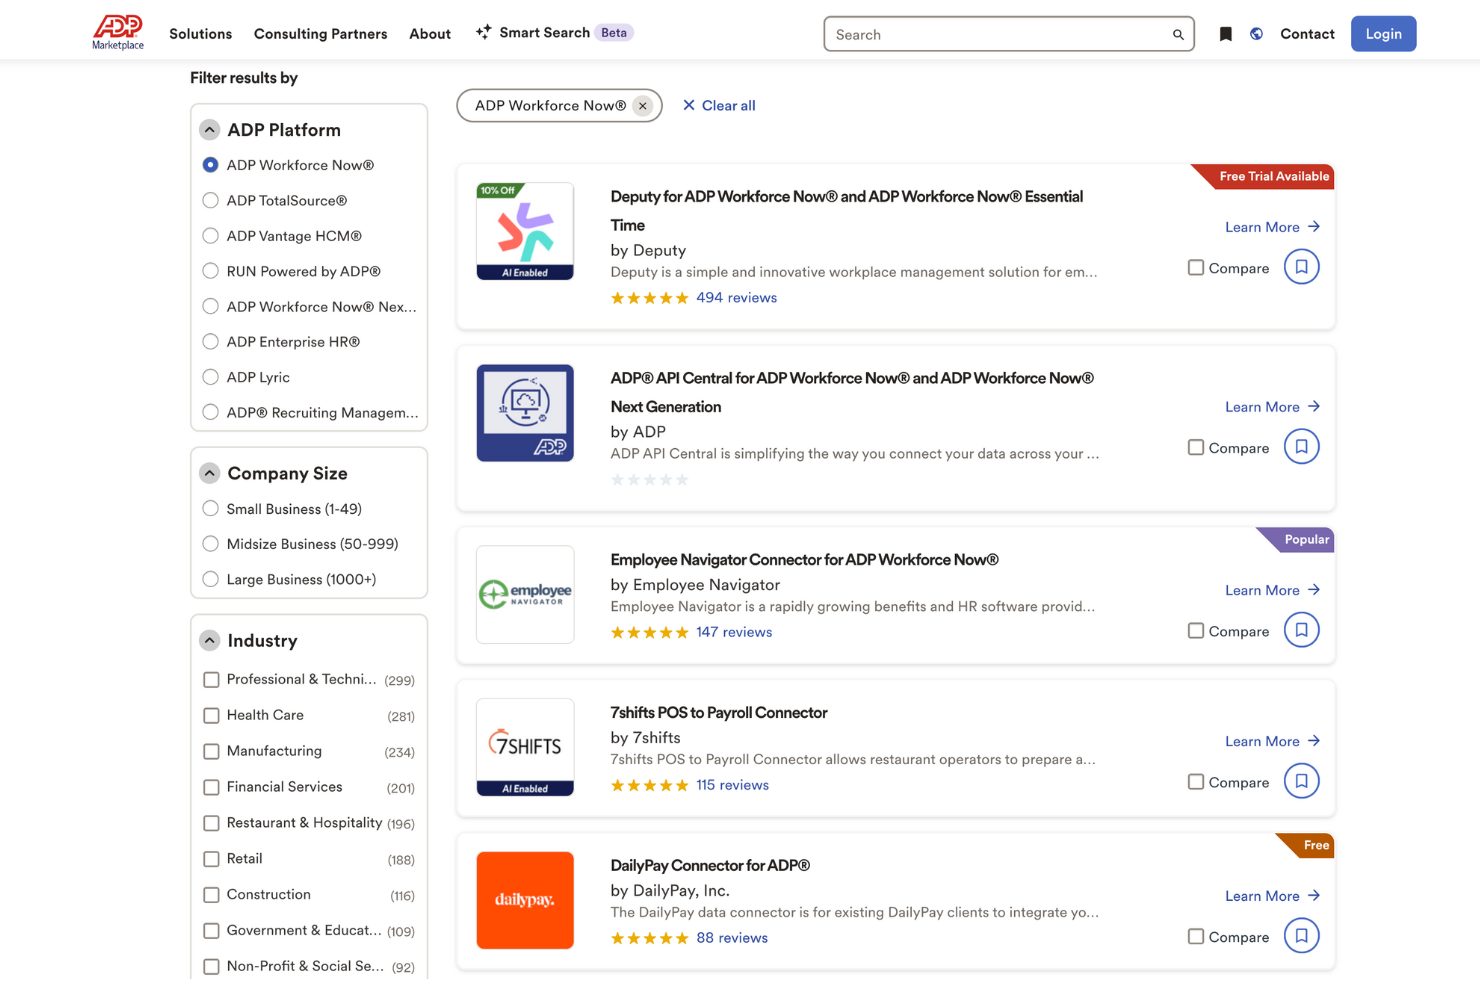The image size is (1480, 987).
Task: Bookmark the Employee Navigator Connector listing
Action: (x=1301, y=630)
